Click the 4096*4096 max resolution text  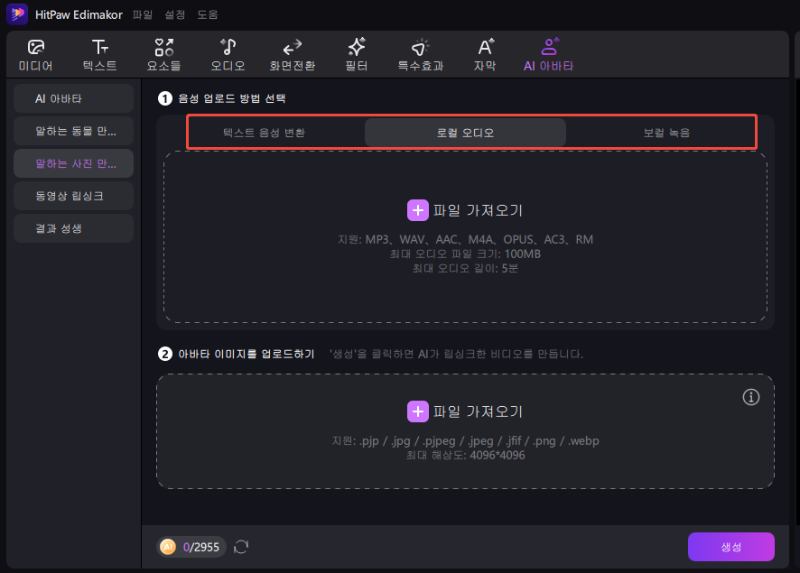tap(465, 455)
